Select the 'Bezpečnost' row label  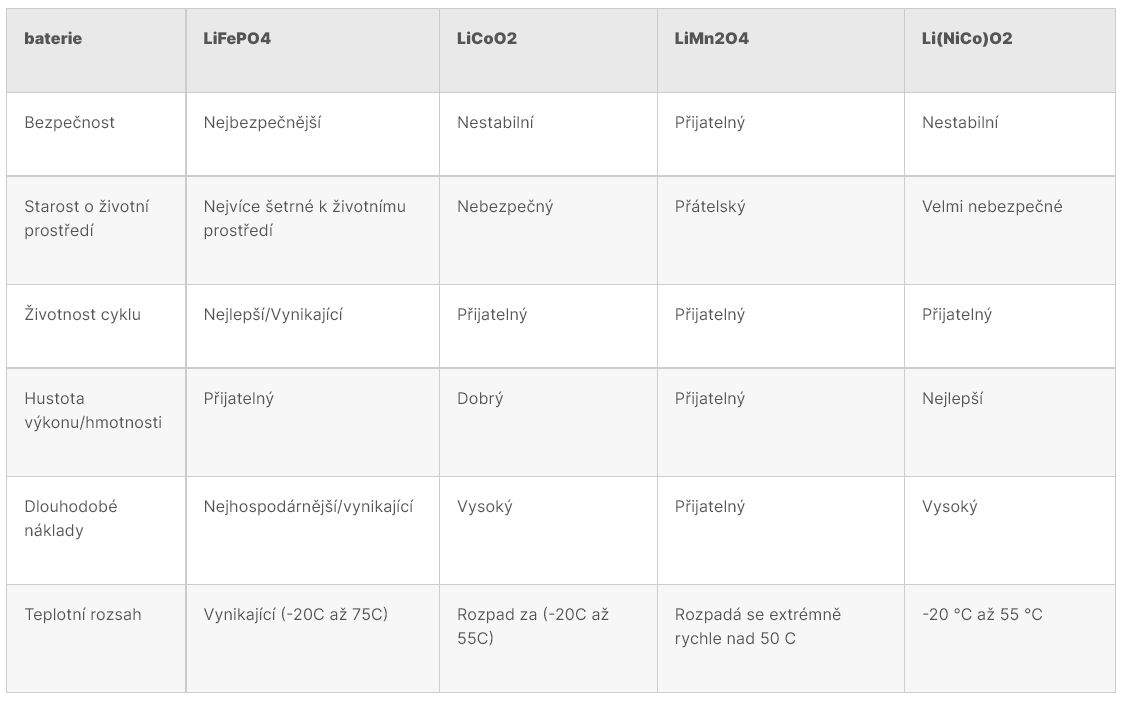point(69,123)
